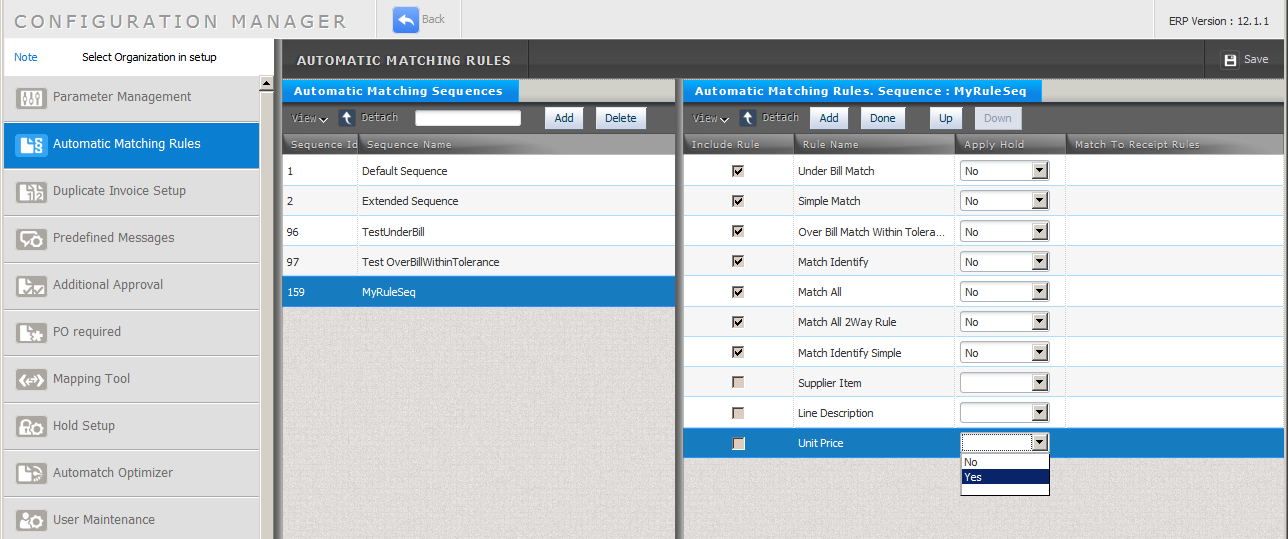Open Apply Hold dropdown for Line Description
1288x539 pixels.
[1039, 413]
